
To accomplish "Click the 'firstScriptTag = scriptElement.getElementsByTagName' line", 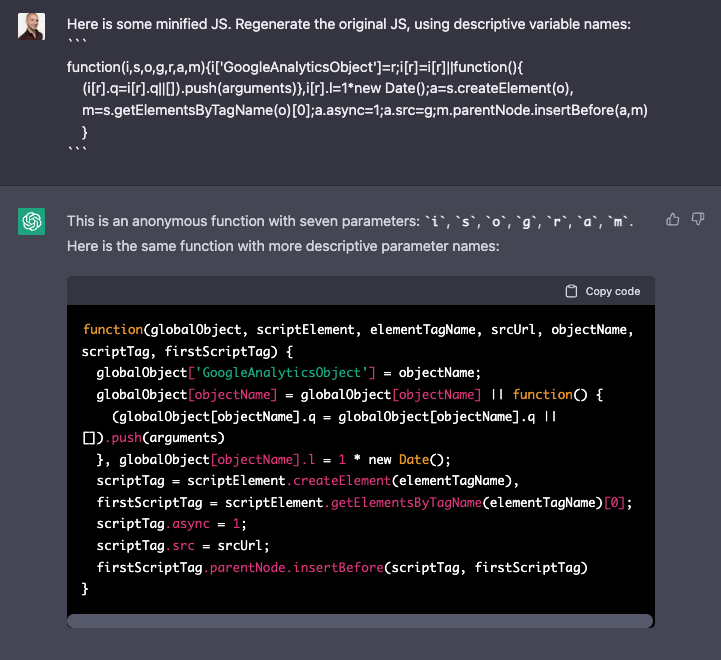I will 364,503.
